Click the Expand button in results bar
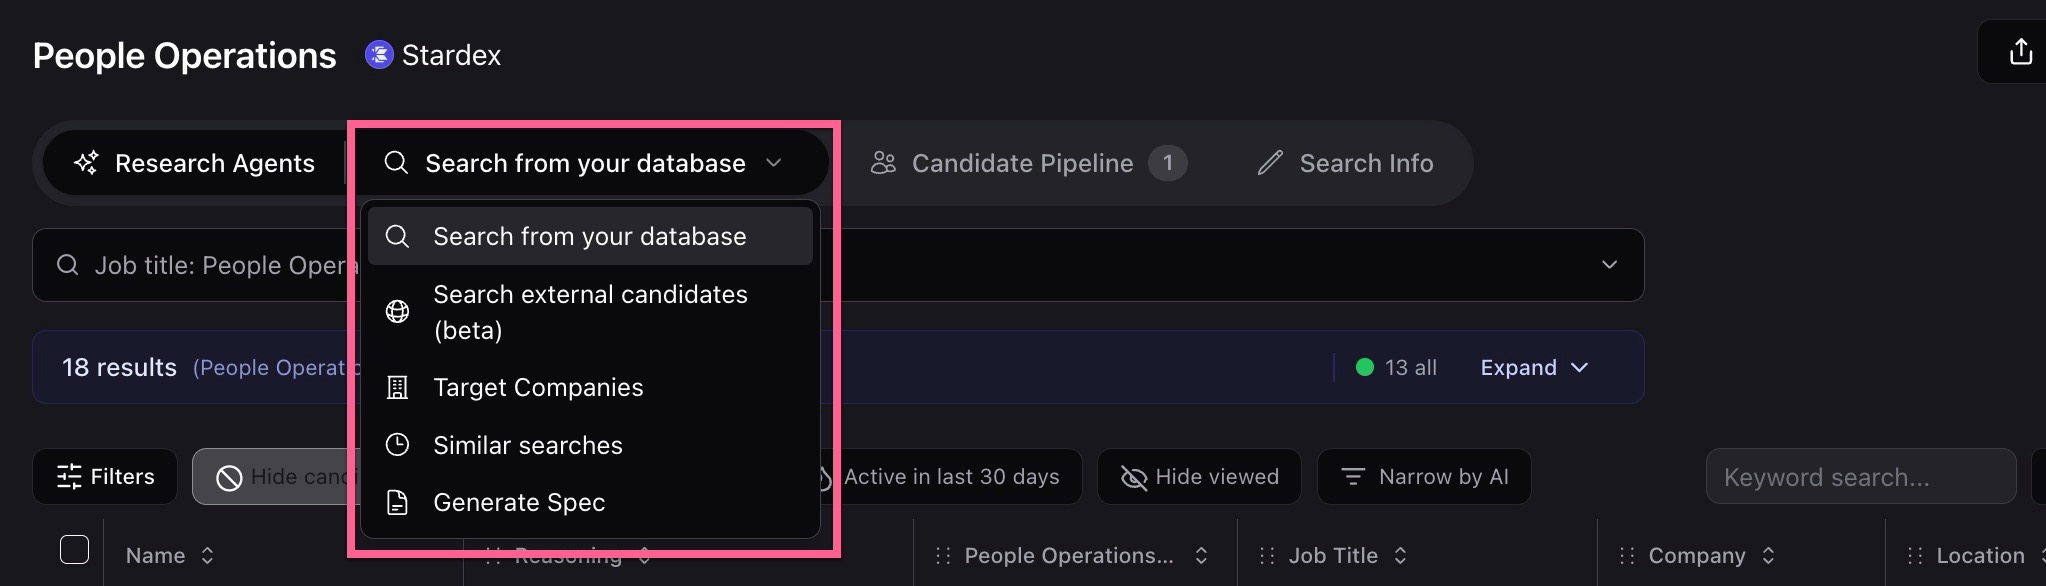This screenshot has height=586, width=2046. point(1534,367)
